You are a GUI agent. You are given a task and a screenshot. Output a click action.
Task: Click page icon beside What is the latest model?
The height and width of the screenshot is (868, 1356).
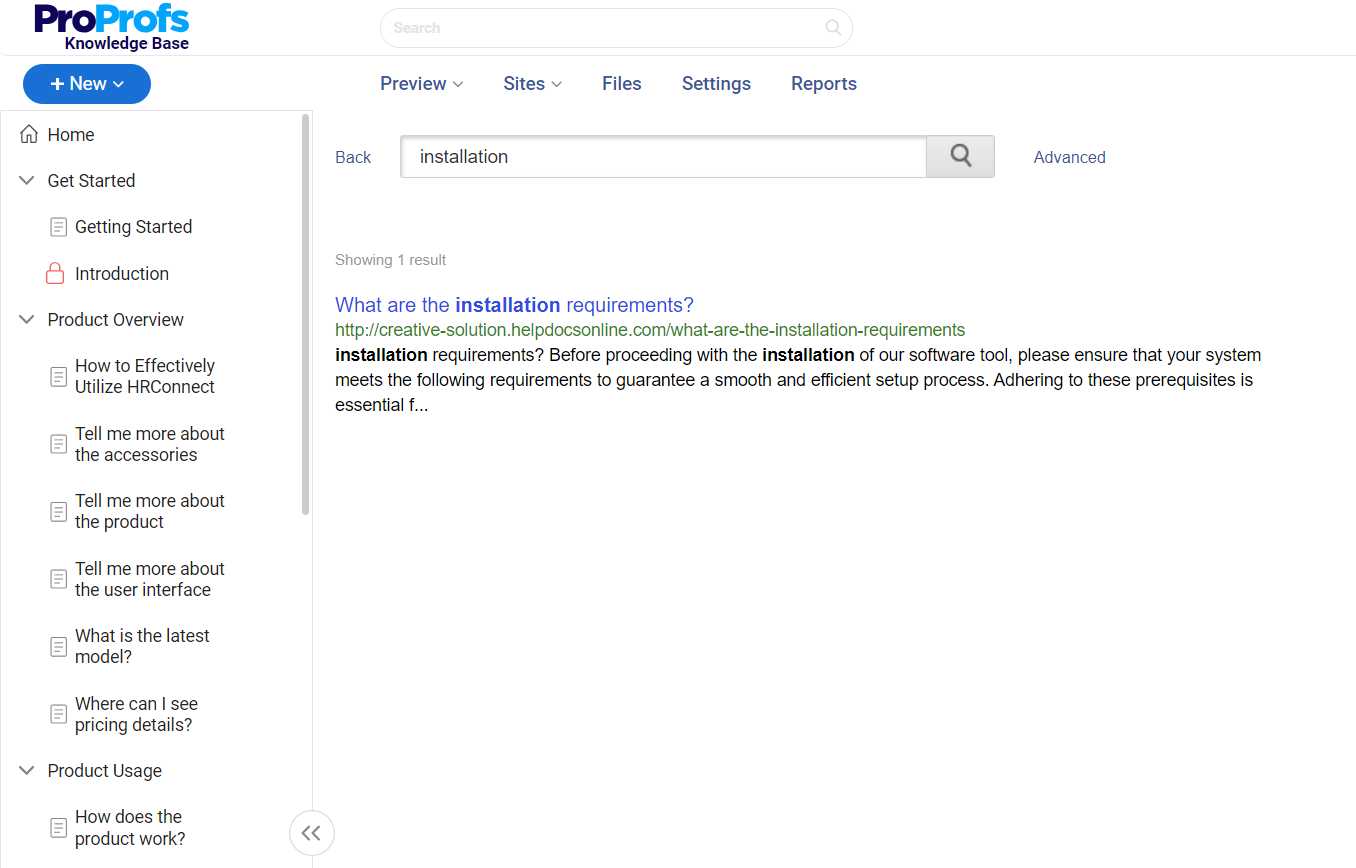(59, 646)
